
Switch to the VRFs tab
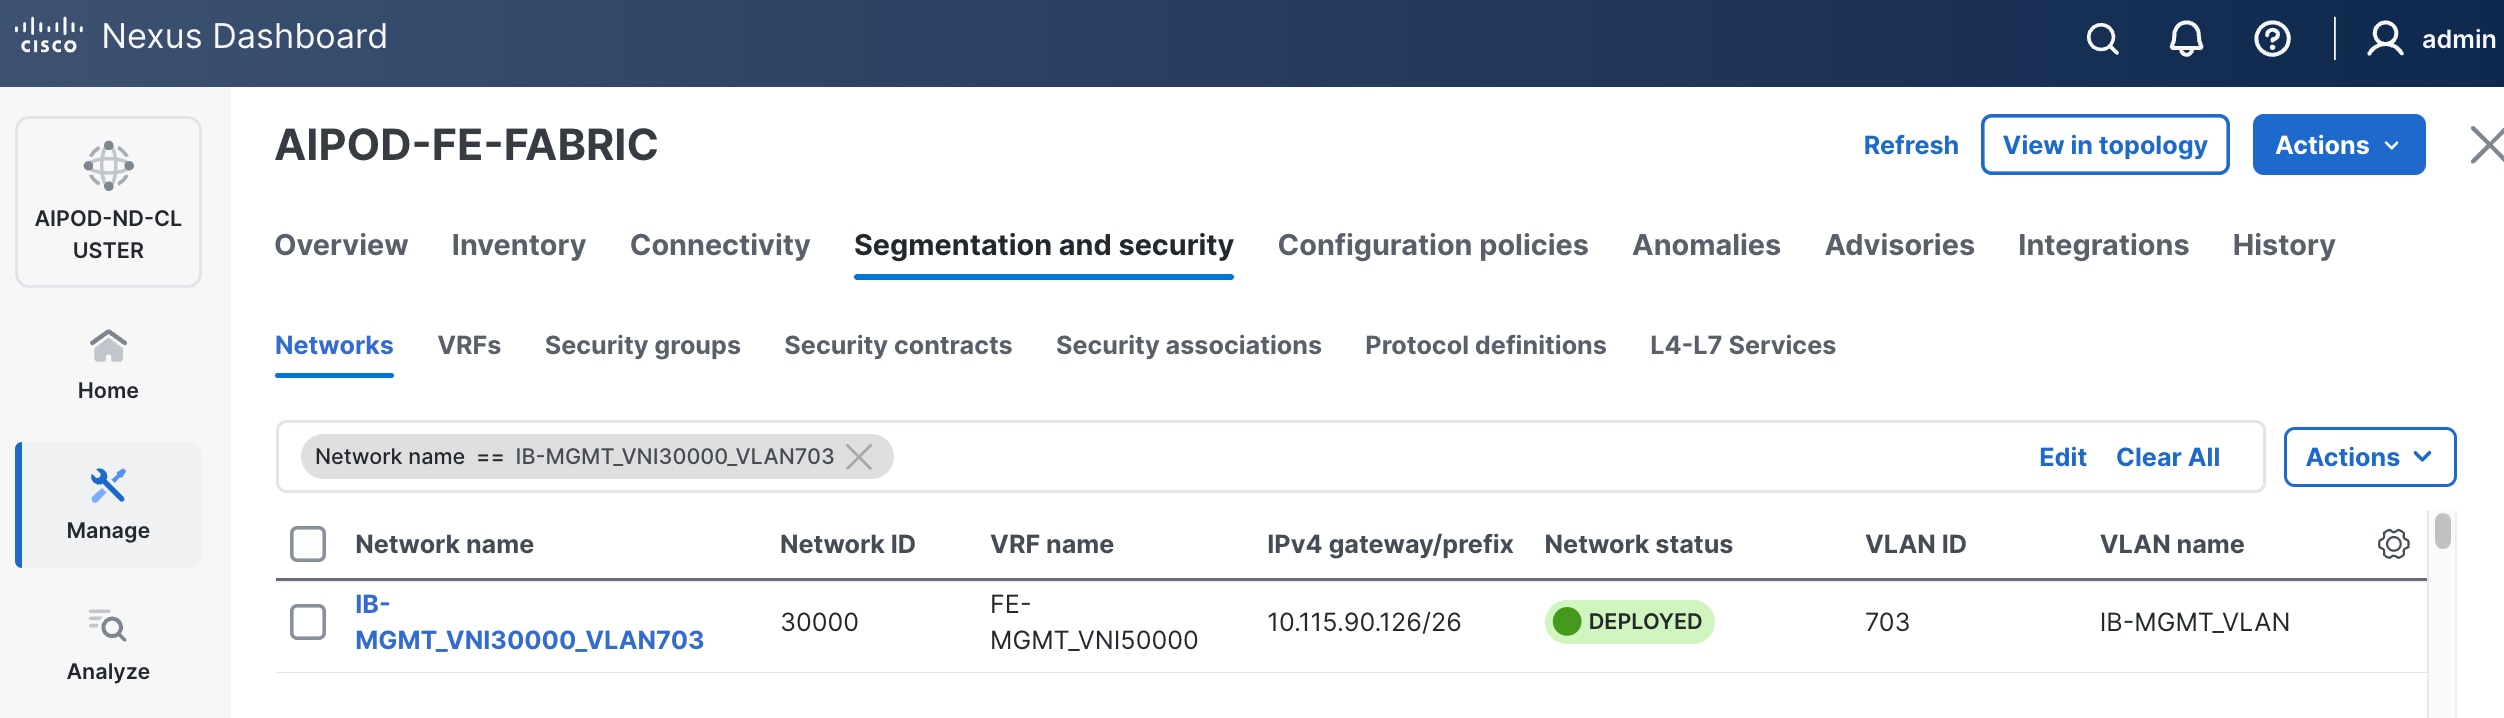click(469, 345)
